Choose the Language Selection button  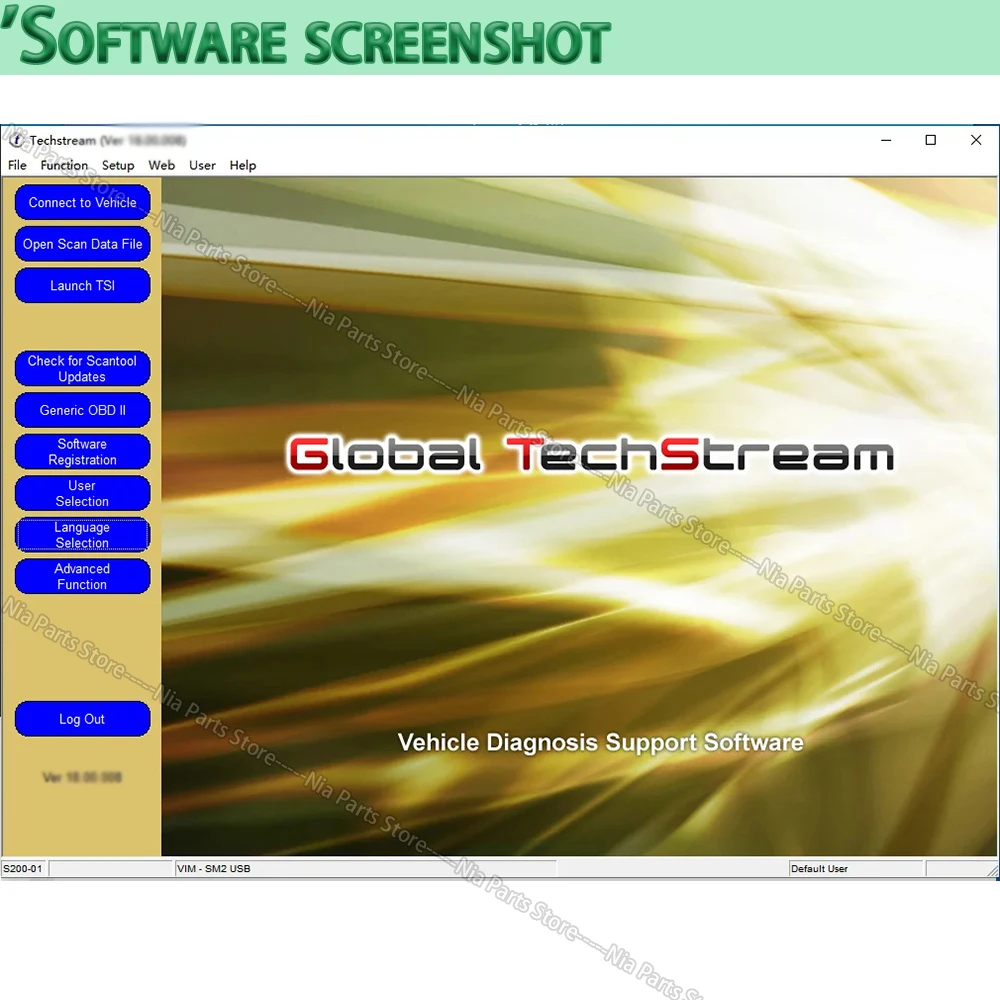point(82,534)
